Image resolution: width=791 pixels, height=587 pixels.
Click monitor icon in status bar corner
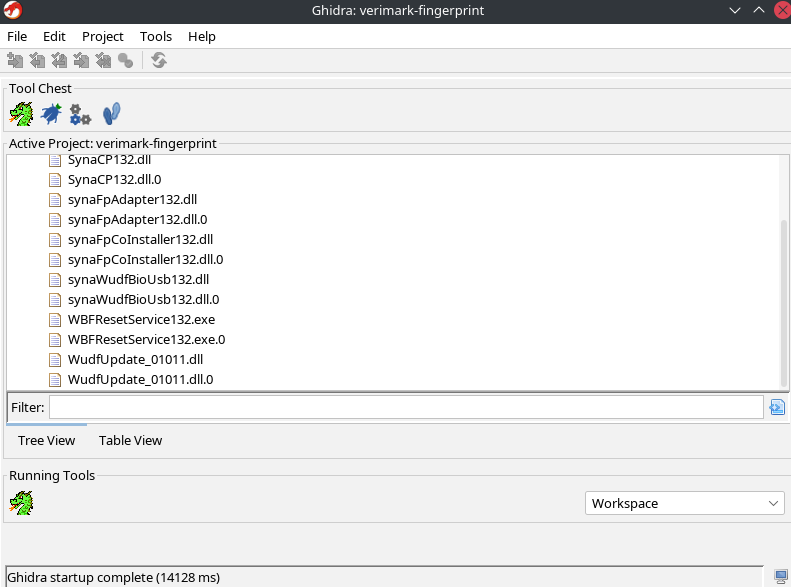click(781, 576)
